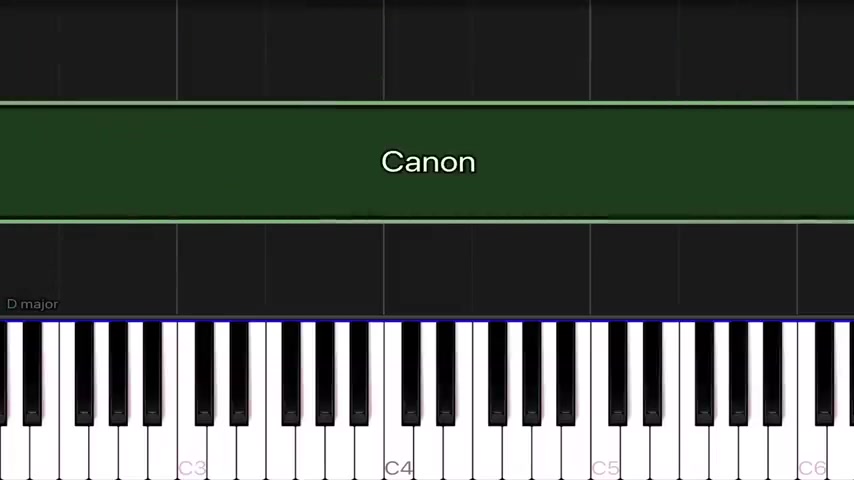This screenshot has width=854, height=480.
Task: Tap the A#5 black key just below C6
Action: 772,373
